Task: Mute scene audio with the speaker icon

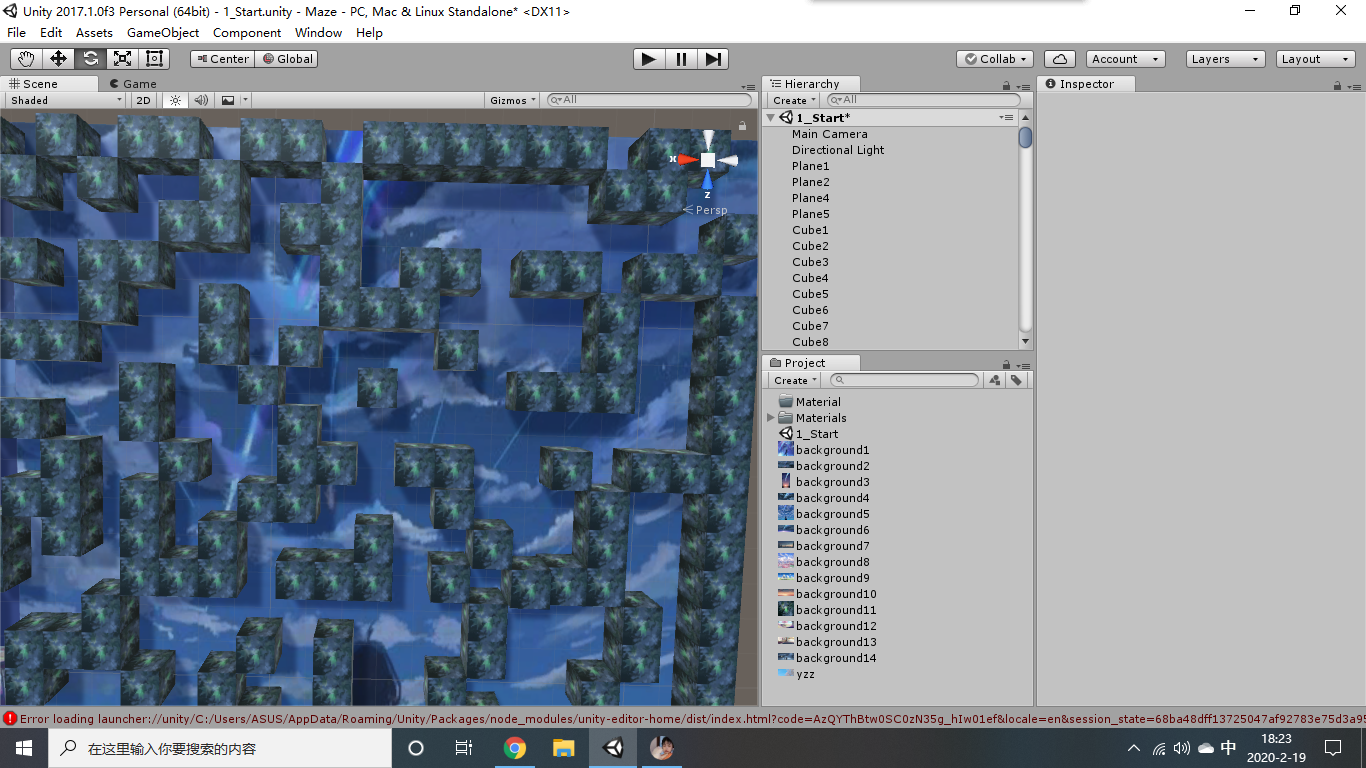Action: [x=203, y=100]
